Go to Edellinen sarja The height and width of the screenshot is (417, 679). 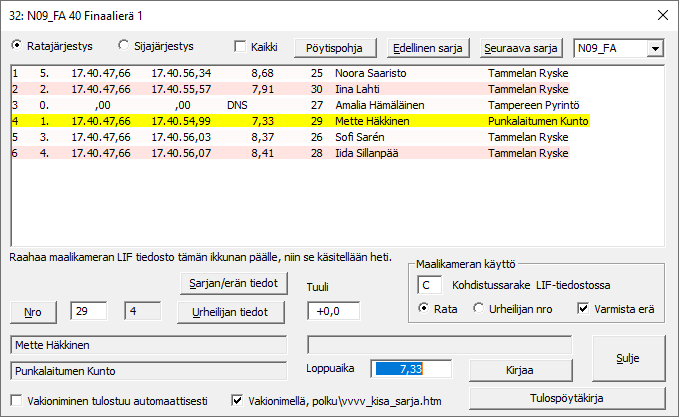pos(430,48)
